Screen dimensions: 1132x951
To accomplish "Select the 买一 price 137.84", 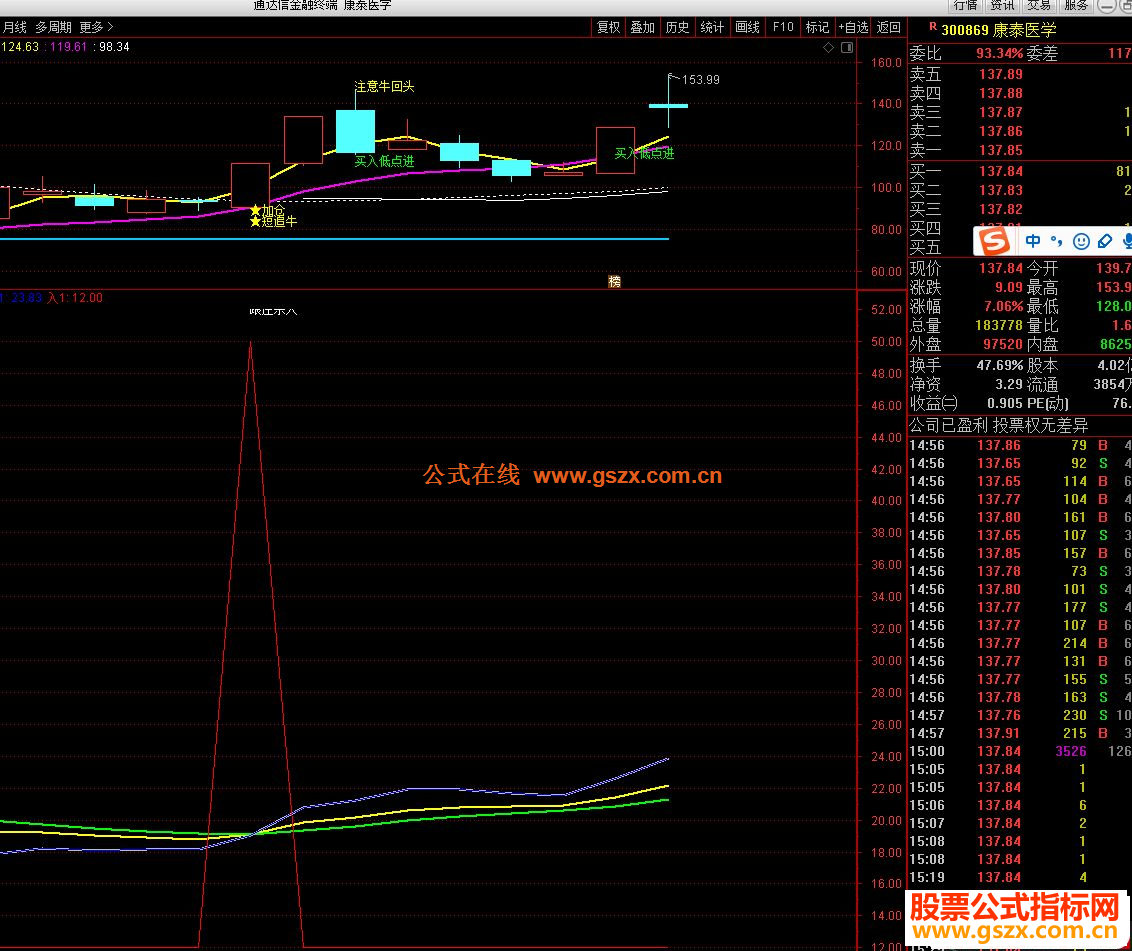I will click(x=1001, y=171).
